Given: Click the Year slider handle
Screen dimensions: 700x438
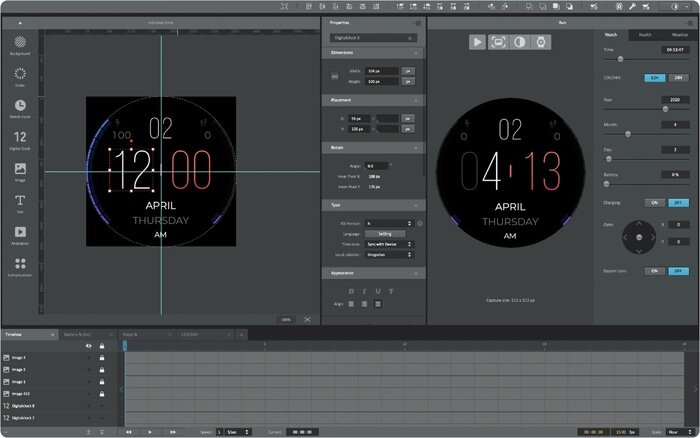Looking at the screenshot, I should point(665,109).
